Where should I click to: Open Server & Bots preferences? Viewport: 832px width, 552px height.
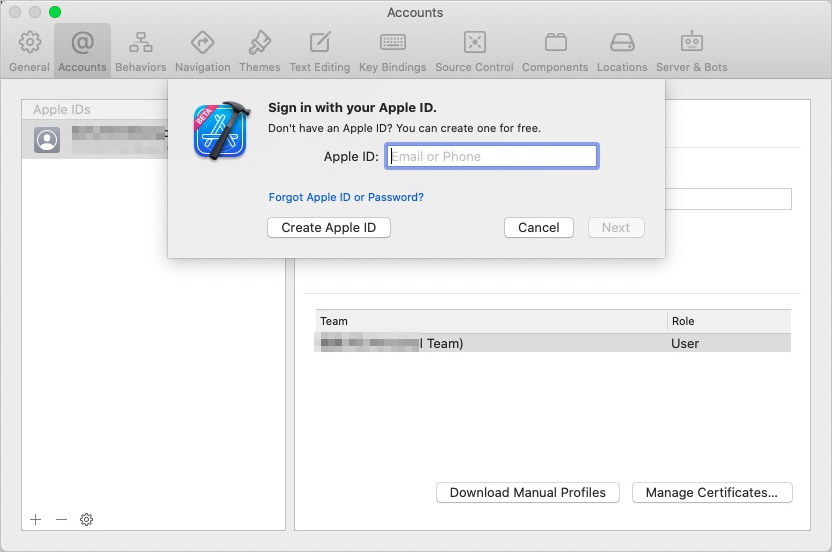click(692, 50)
